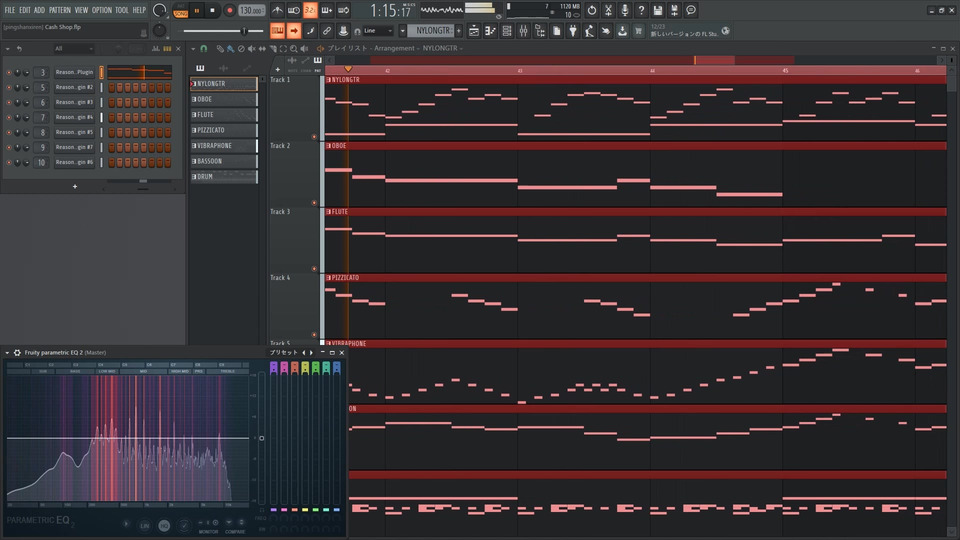Select the BASSOON pattern in picker

tap(224, 161)
